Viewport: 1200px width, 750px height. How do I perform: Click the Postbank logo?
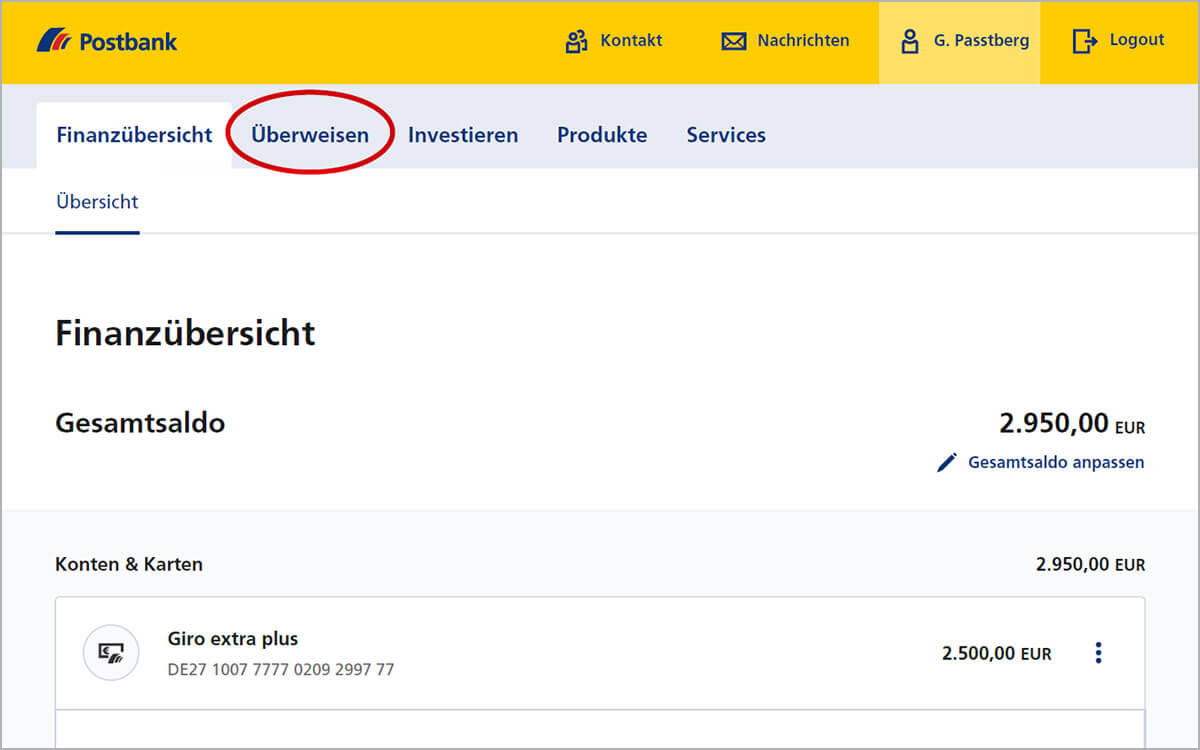(x=105, y=40)
